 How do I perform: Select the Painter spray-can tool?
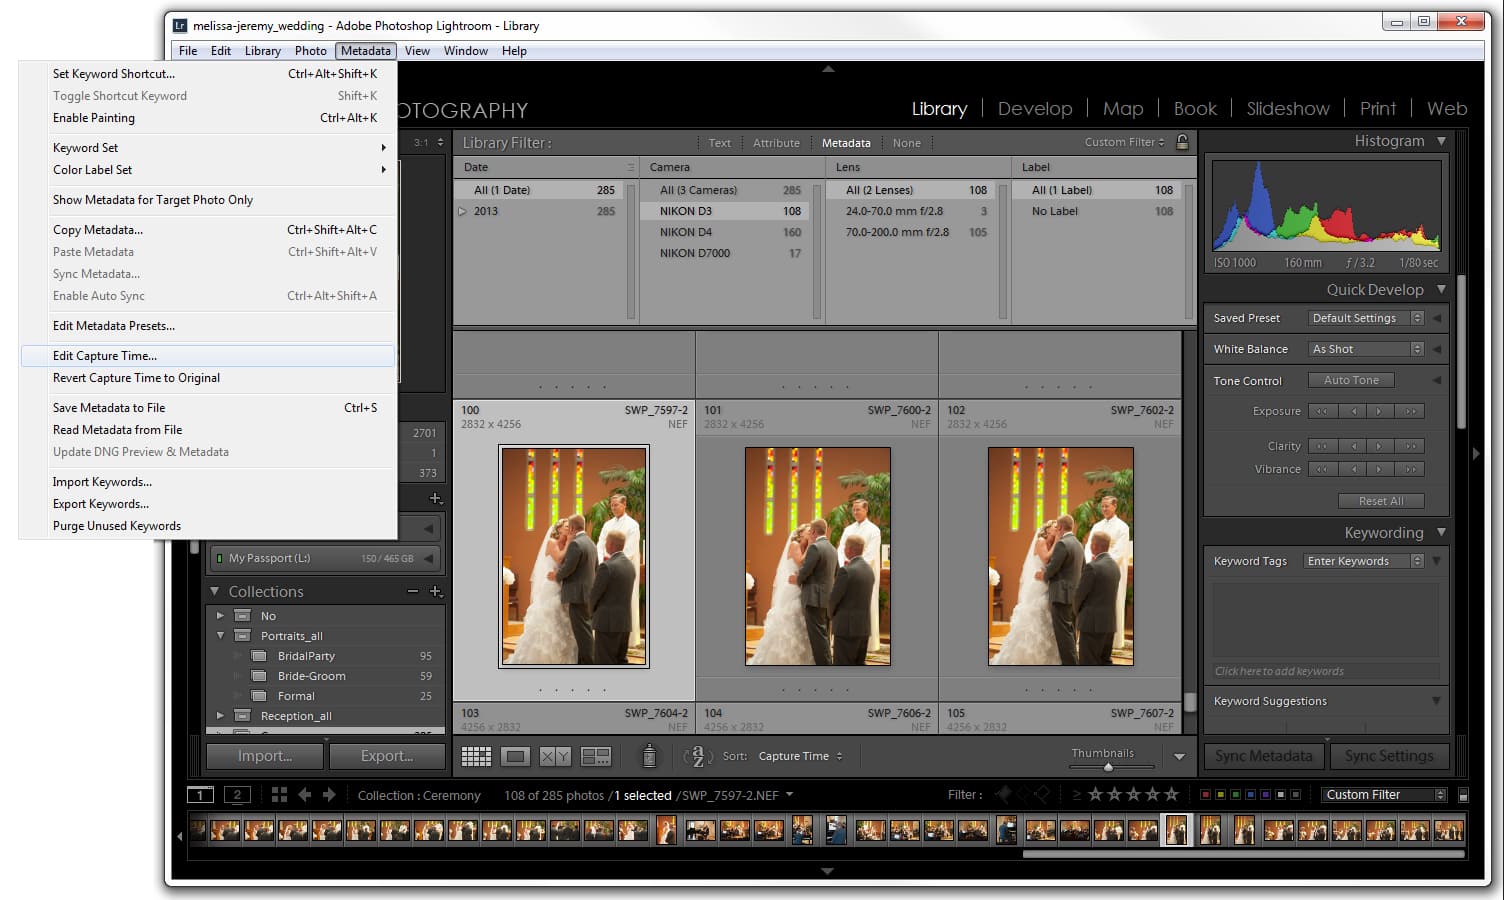(650, 756)
